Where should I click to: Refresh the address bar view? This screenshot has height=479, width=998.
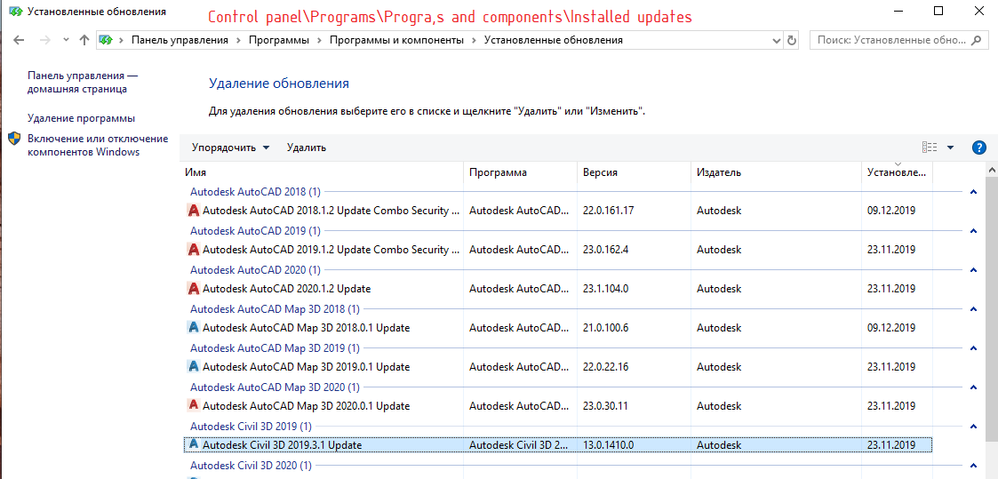792,40
